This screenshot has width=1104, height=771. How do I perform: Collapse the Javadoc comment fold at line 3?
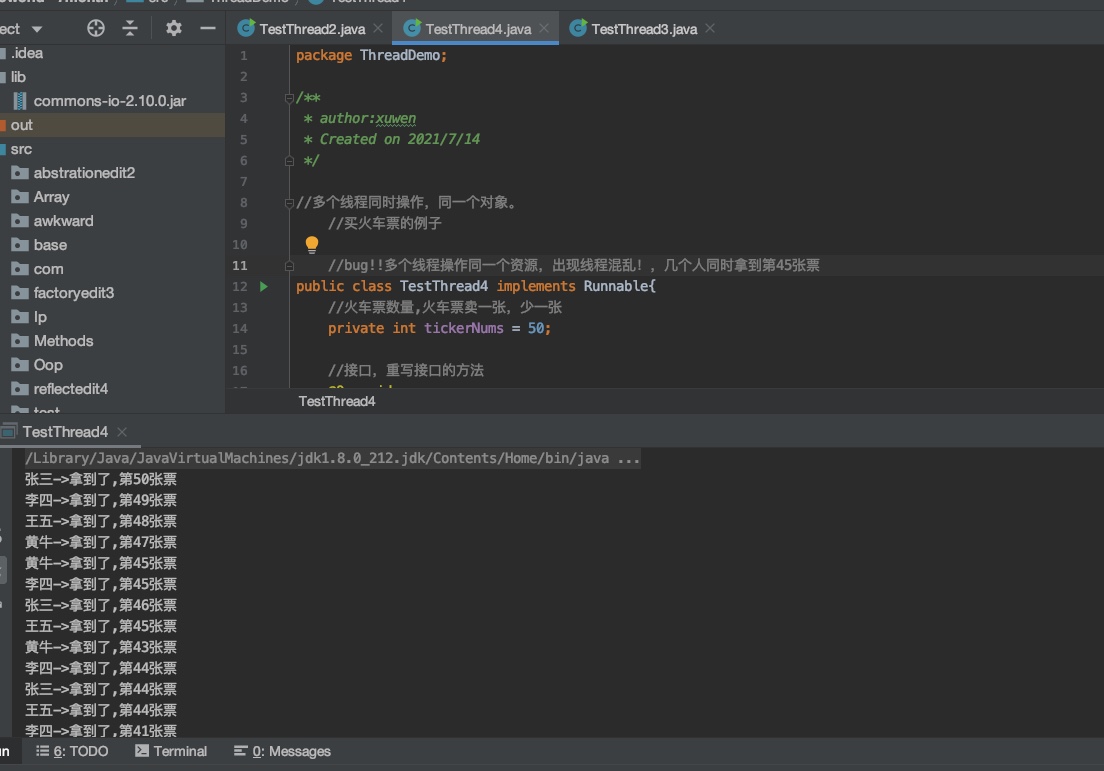tap(289, 98)
